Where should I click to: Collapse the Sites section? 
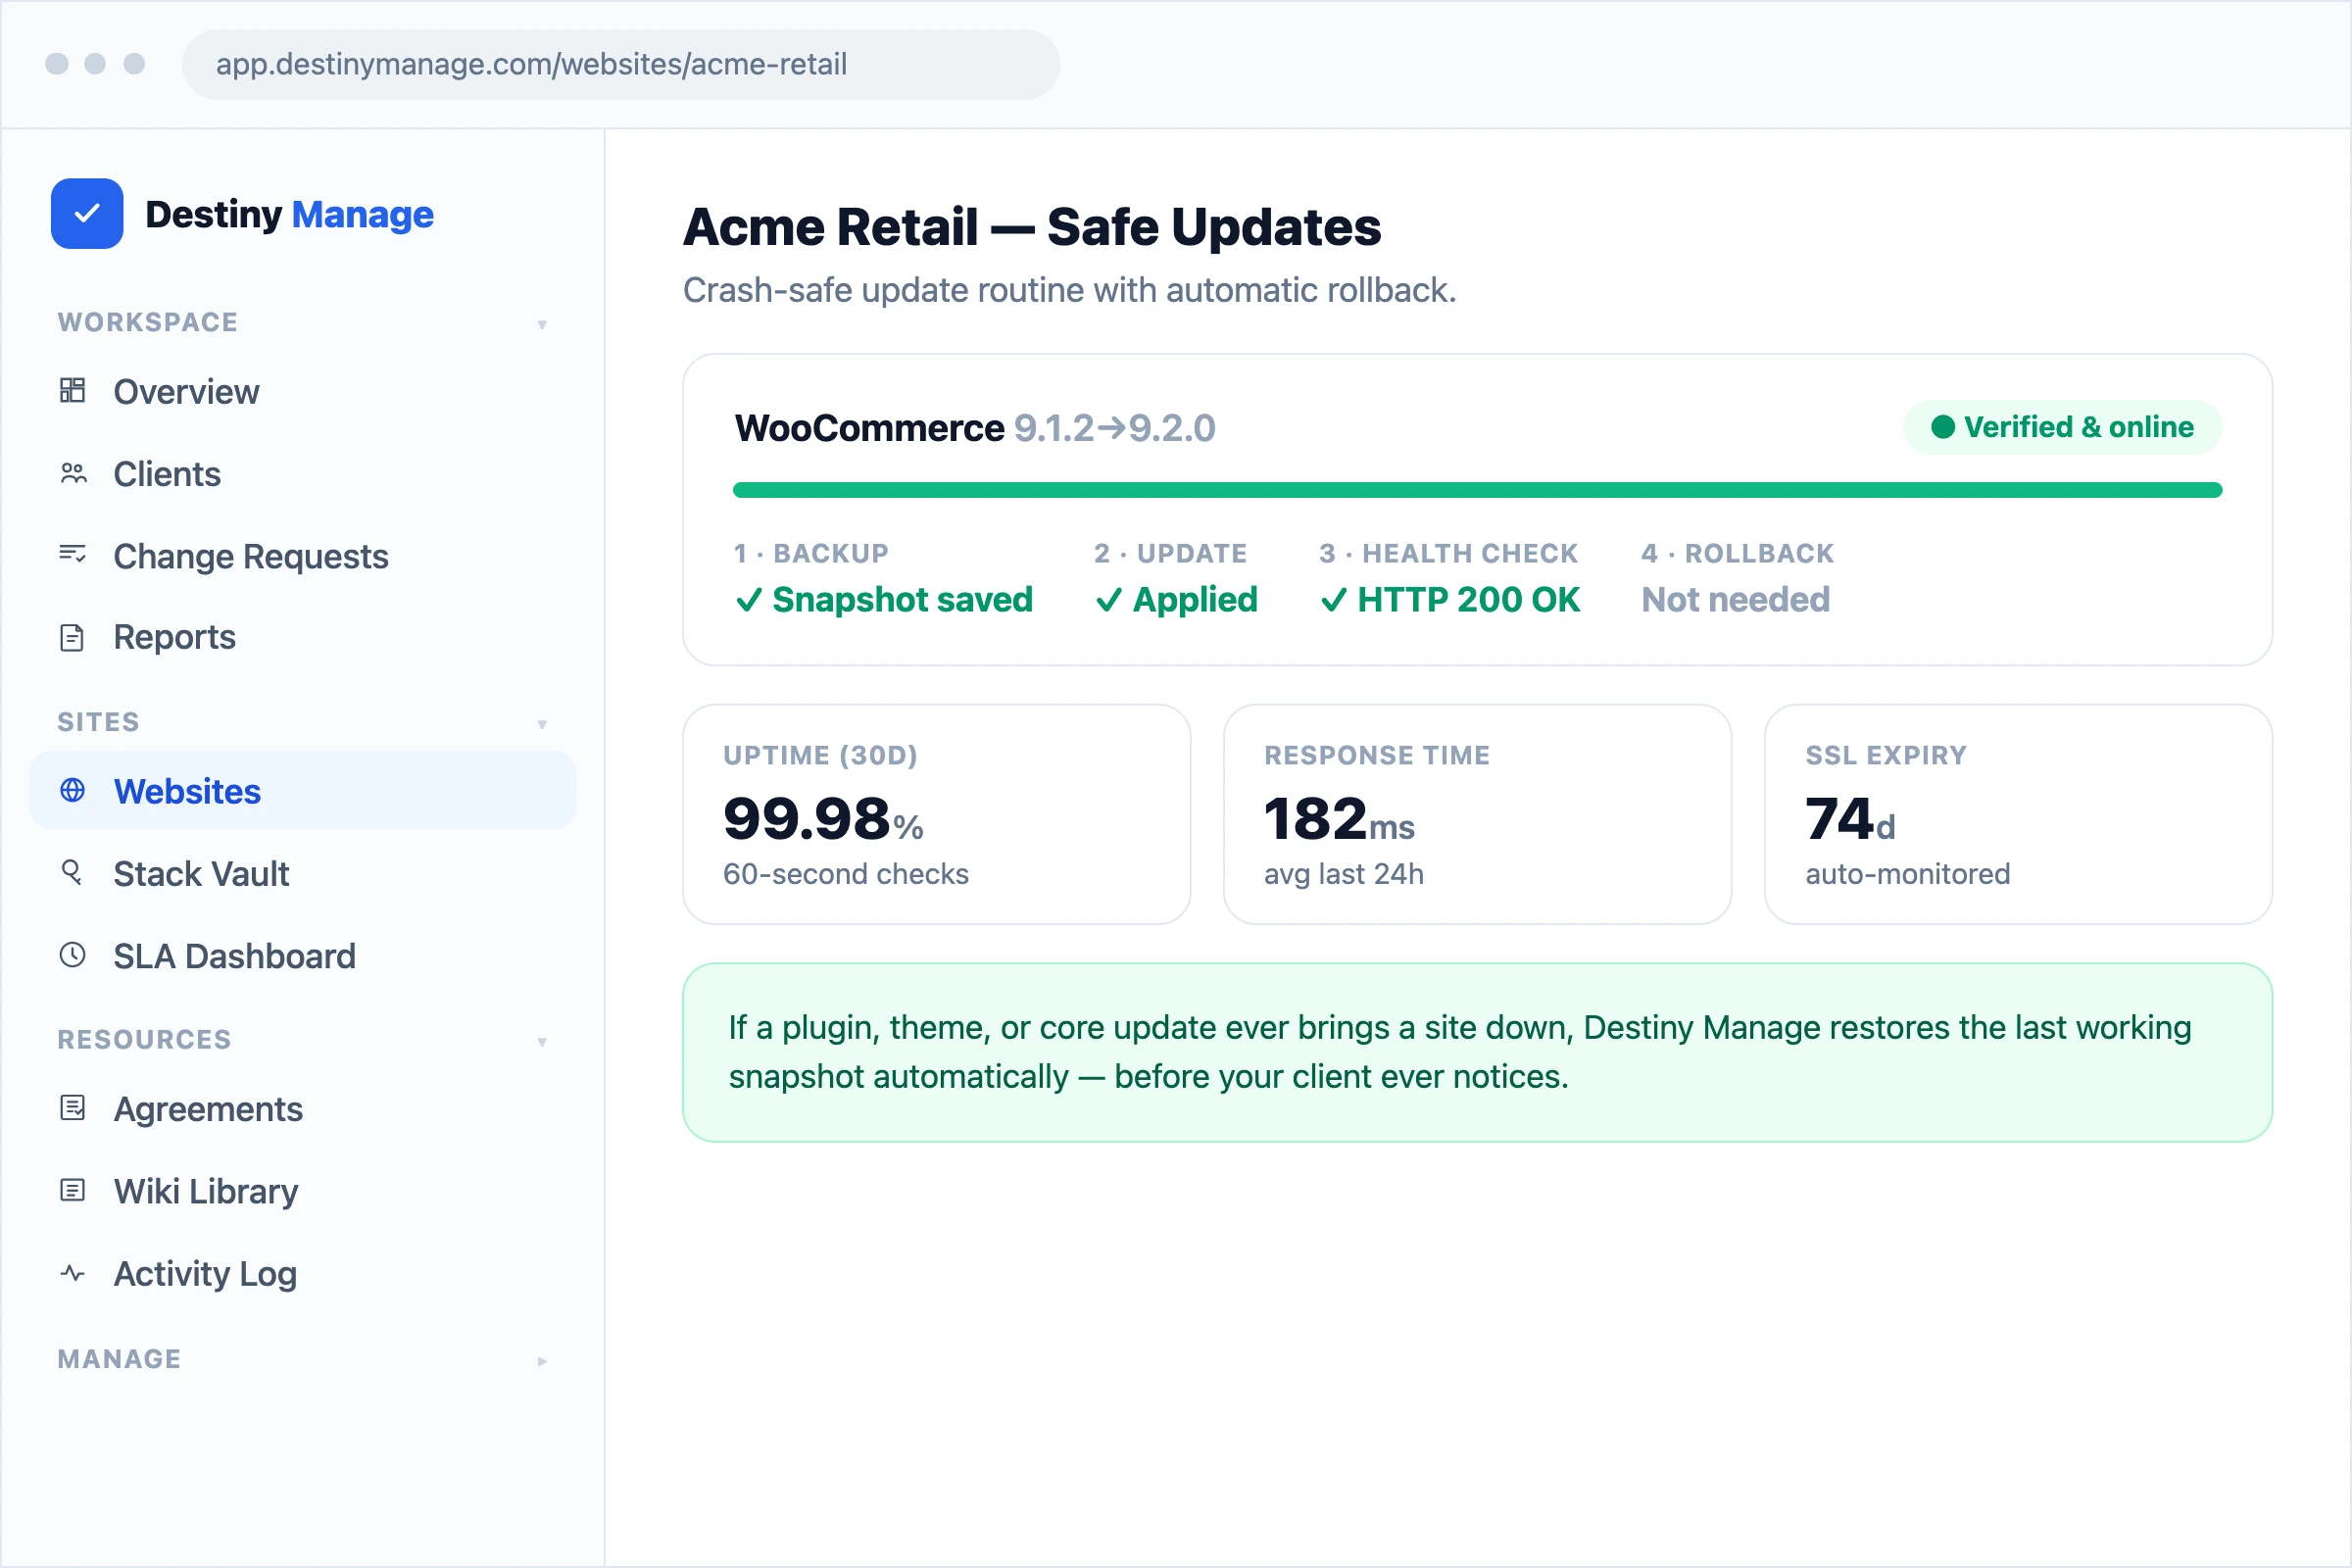[x=542, y=724]
